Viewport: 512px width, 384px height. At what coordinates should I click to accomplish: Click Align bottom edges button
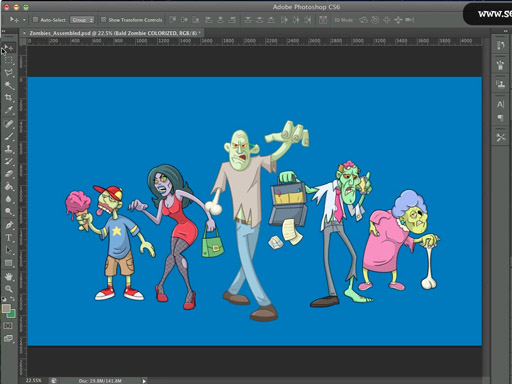click(196, 20)
